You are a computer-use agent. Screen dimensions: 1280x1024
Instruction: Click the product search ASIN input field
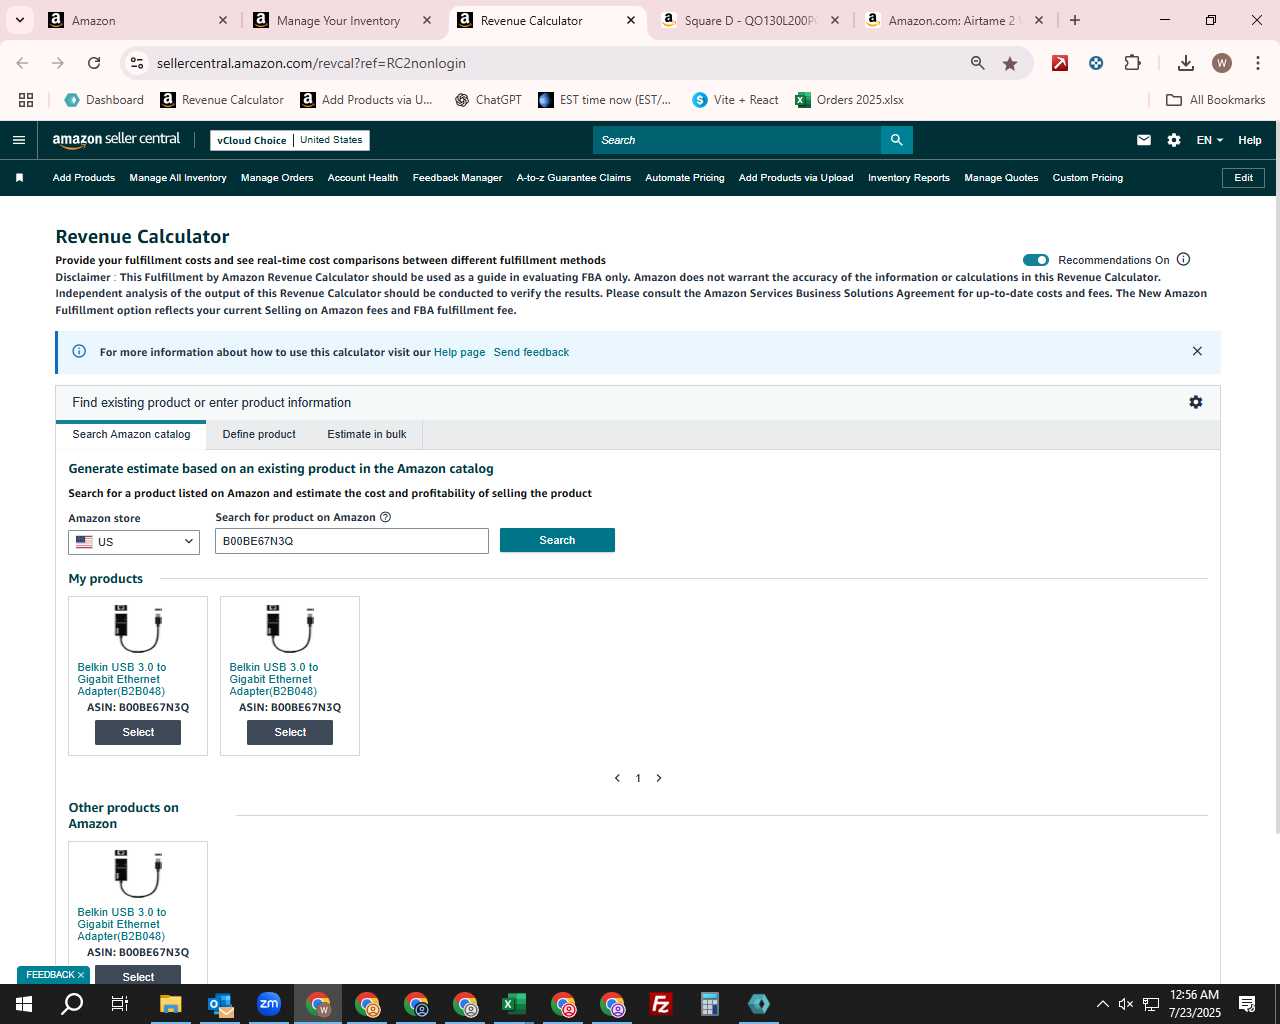[352, 541]
